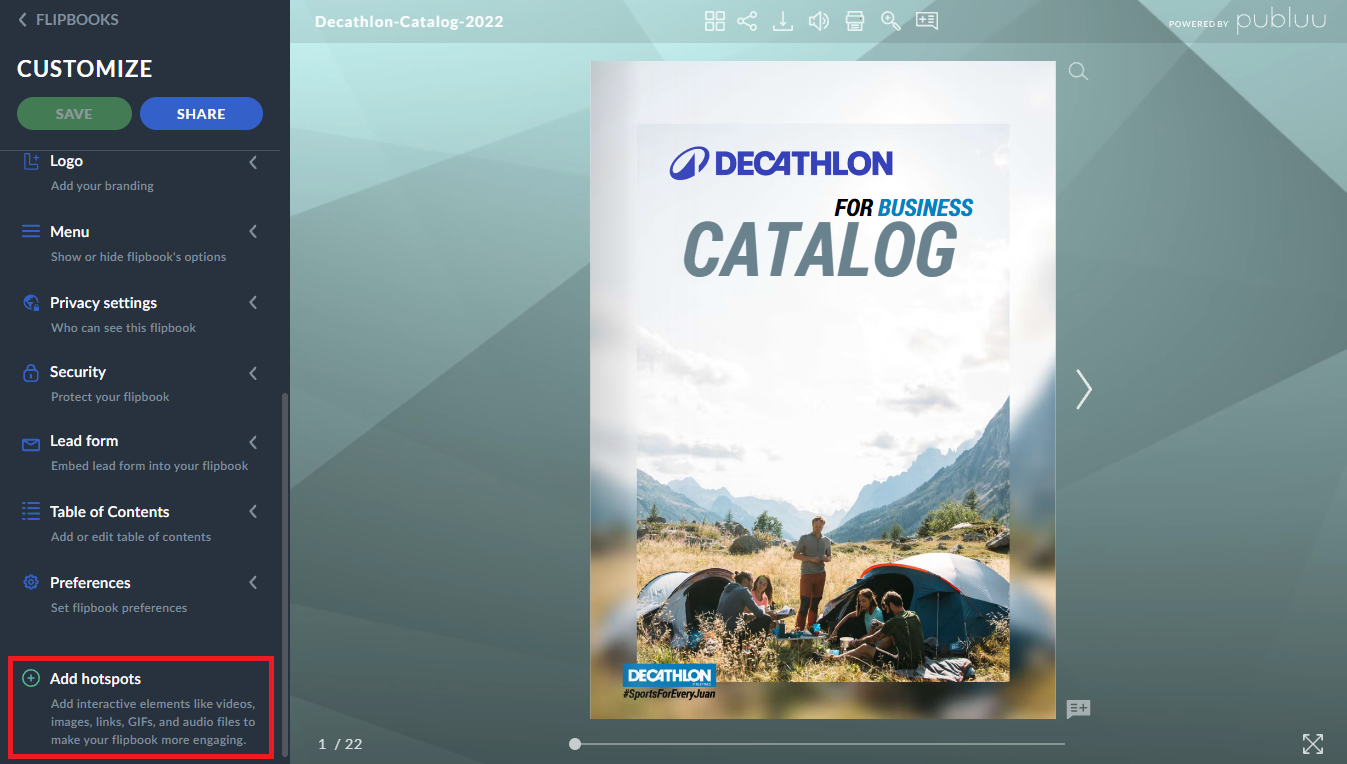Click the Add hotspots label

96,679
